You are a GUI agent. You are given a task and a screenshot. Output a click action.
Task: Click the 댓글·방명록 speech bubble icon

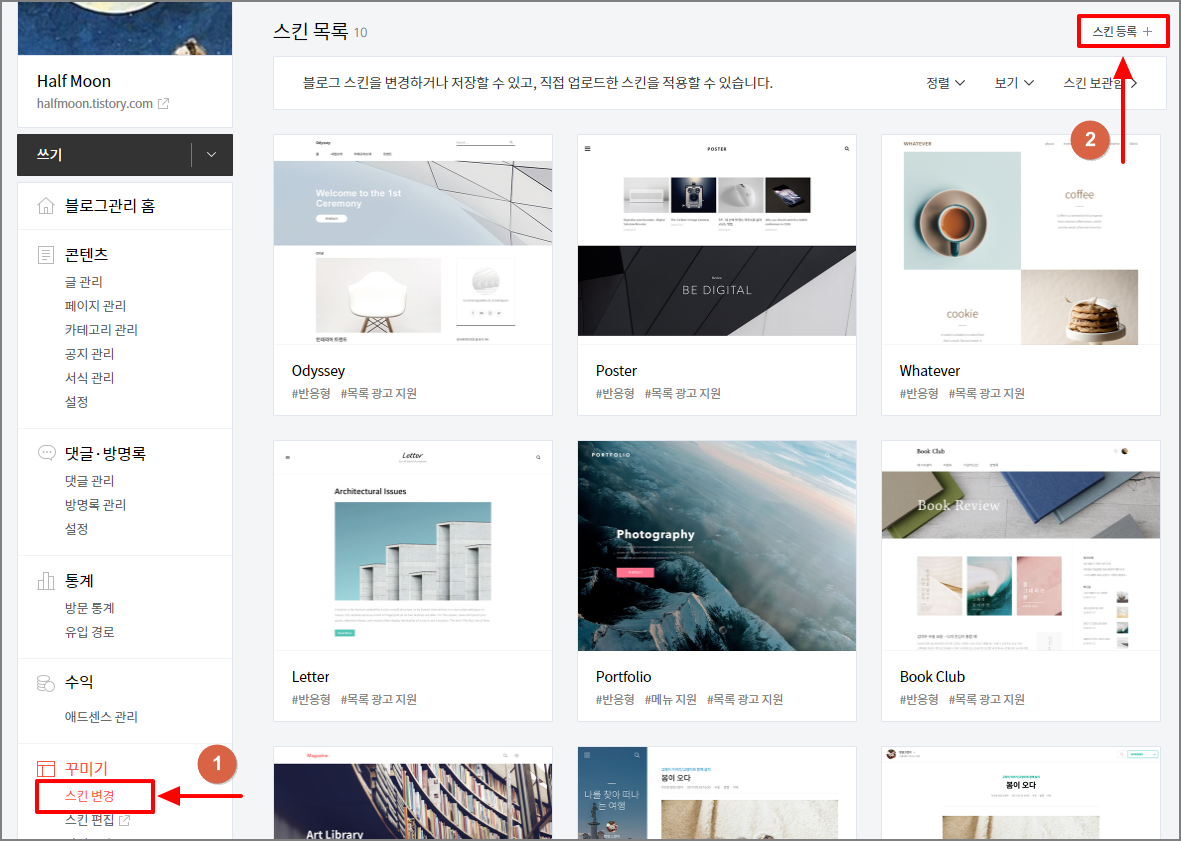click(x=46, y=453)
